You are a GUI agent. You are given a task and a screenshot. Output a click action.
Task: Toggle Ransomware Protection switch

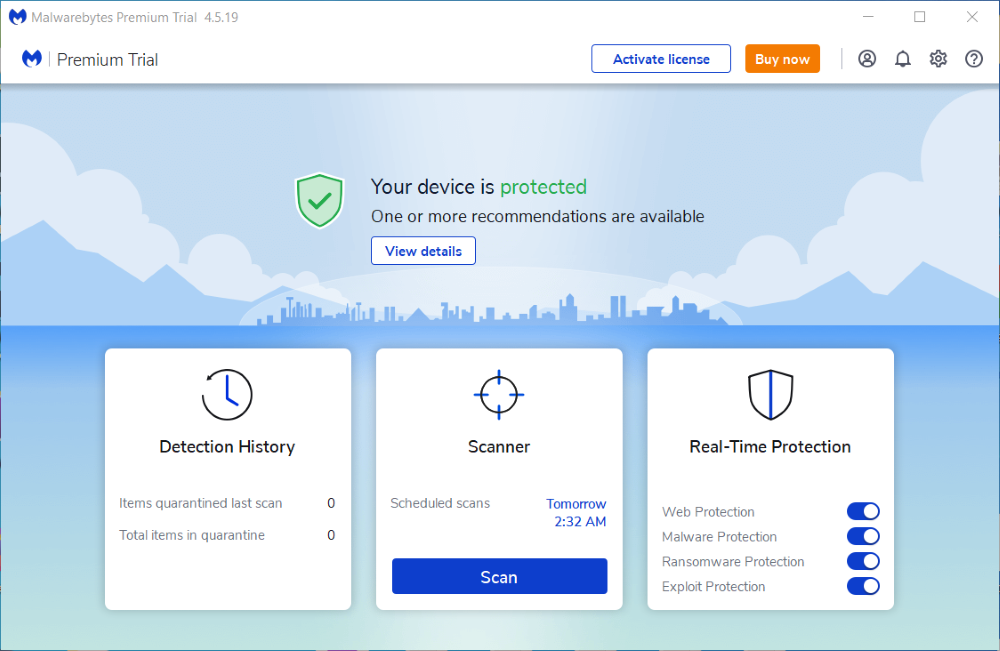tap(862, 561)
